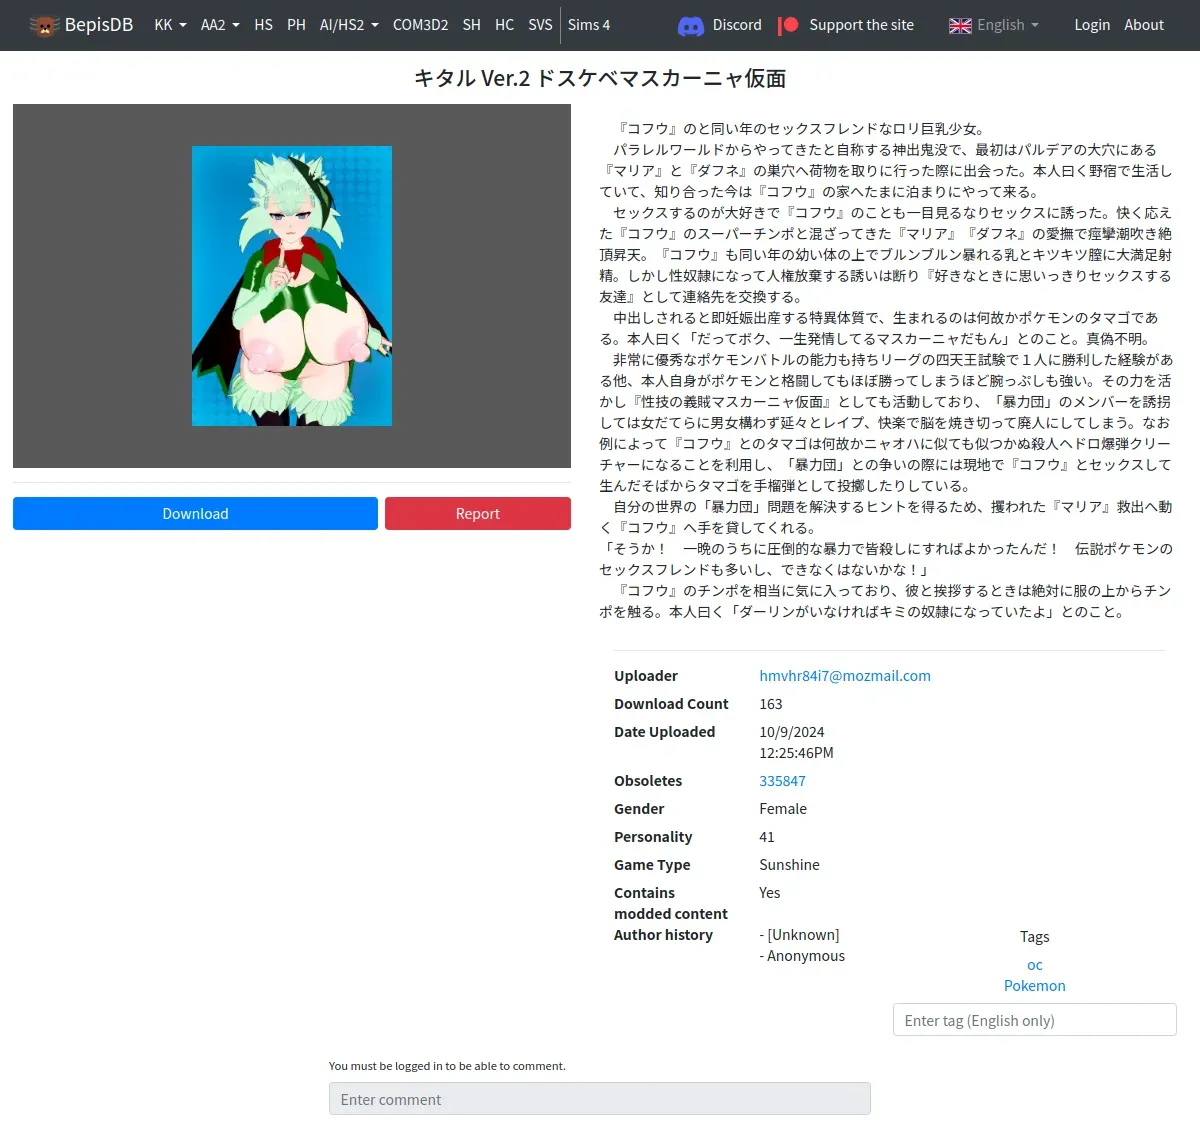Open the SVS section
Screen dimensions: 1200x1136
(x=540, y=25)
